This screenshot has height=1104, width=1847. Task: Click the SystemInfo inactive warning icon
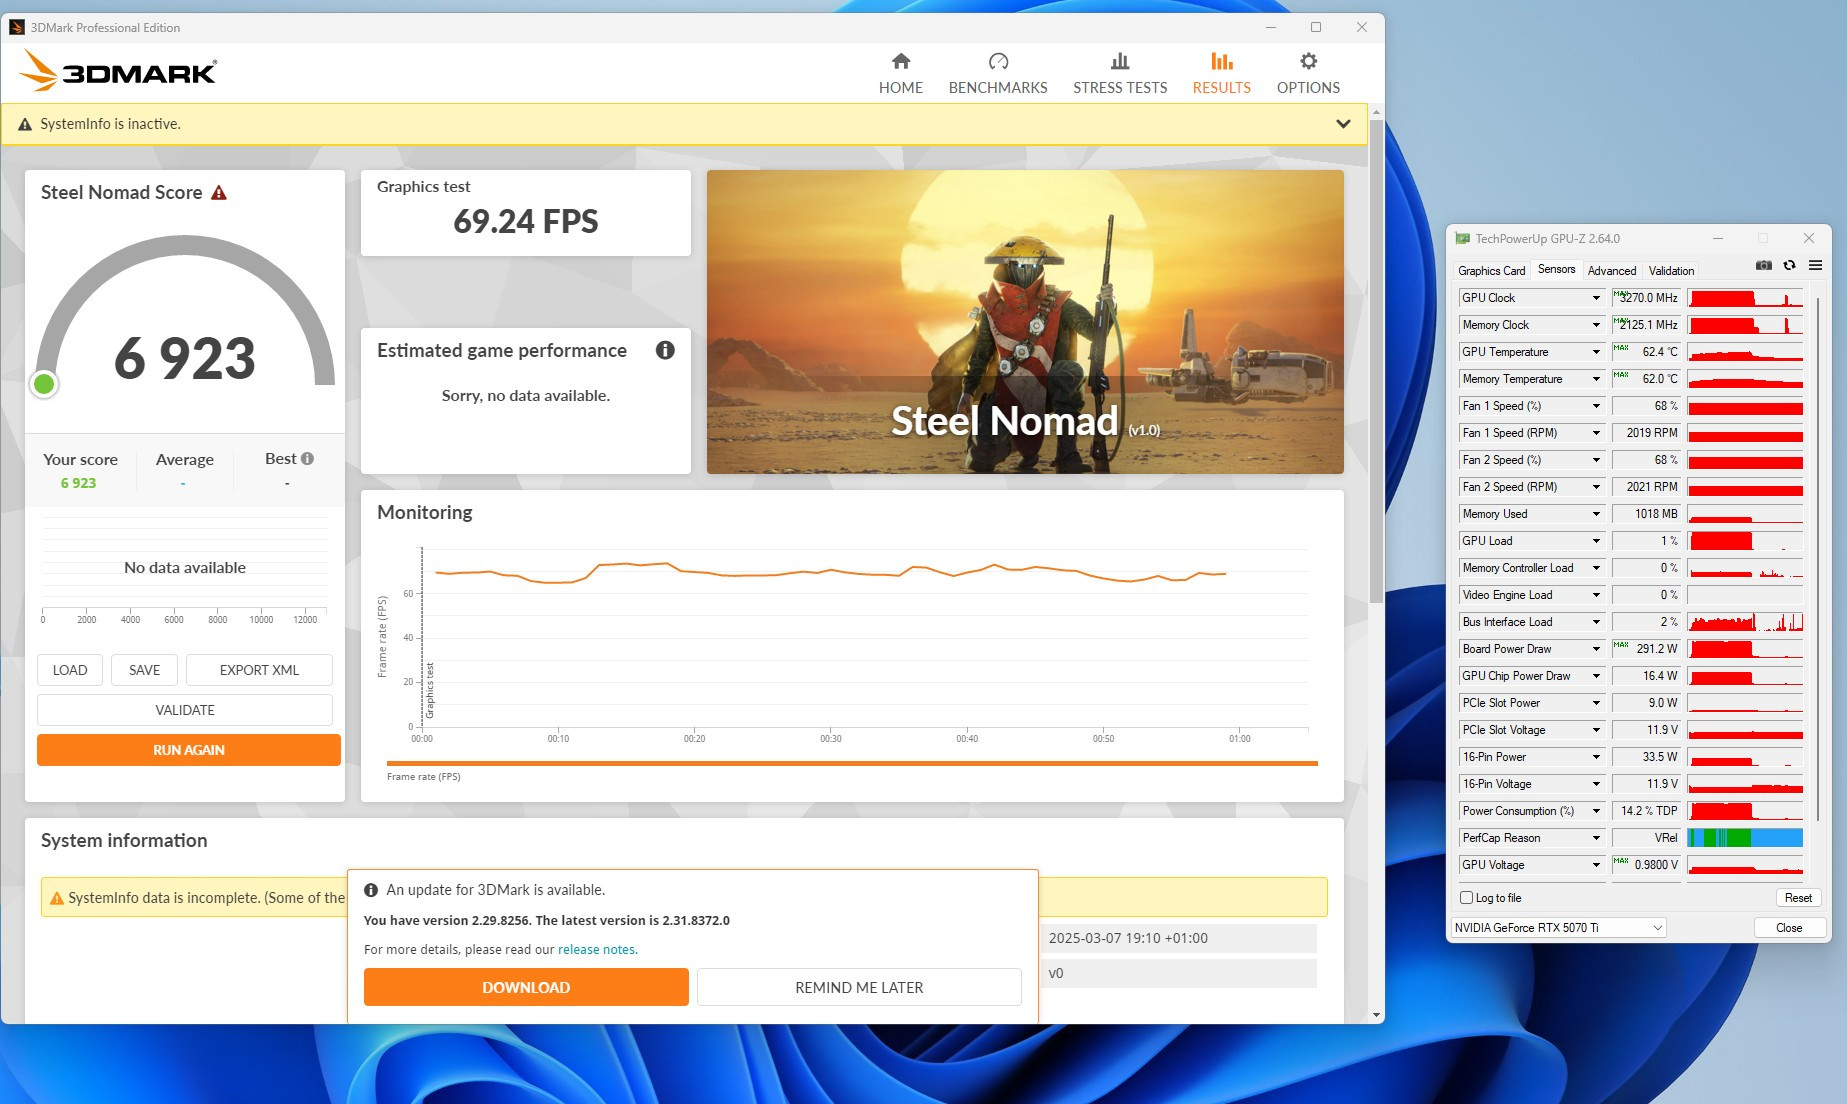[x=25, y=124]
